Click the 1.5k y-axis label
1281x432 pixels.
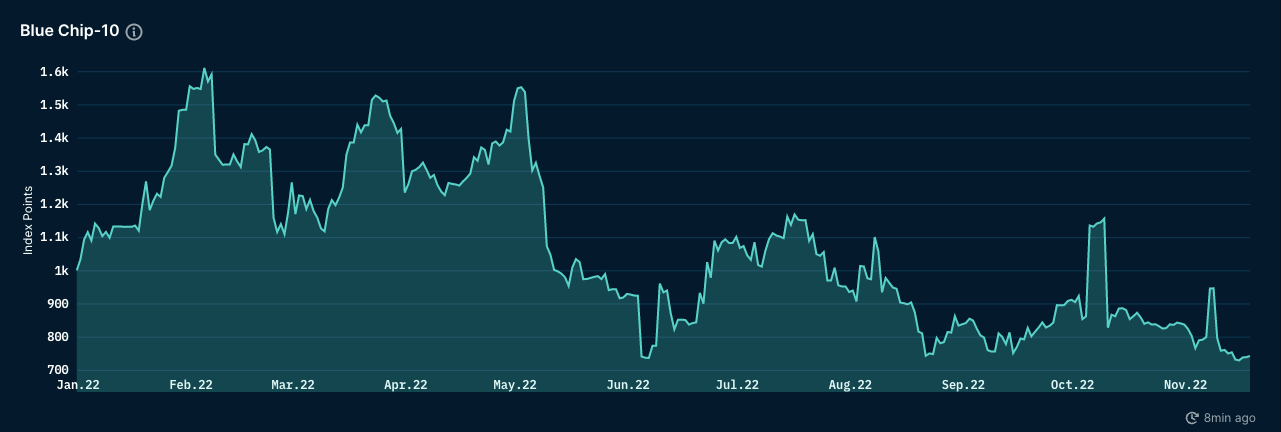point(54,105)
